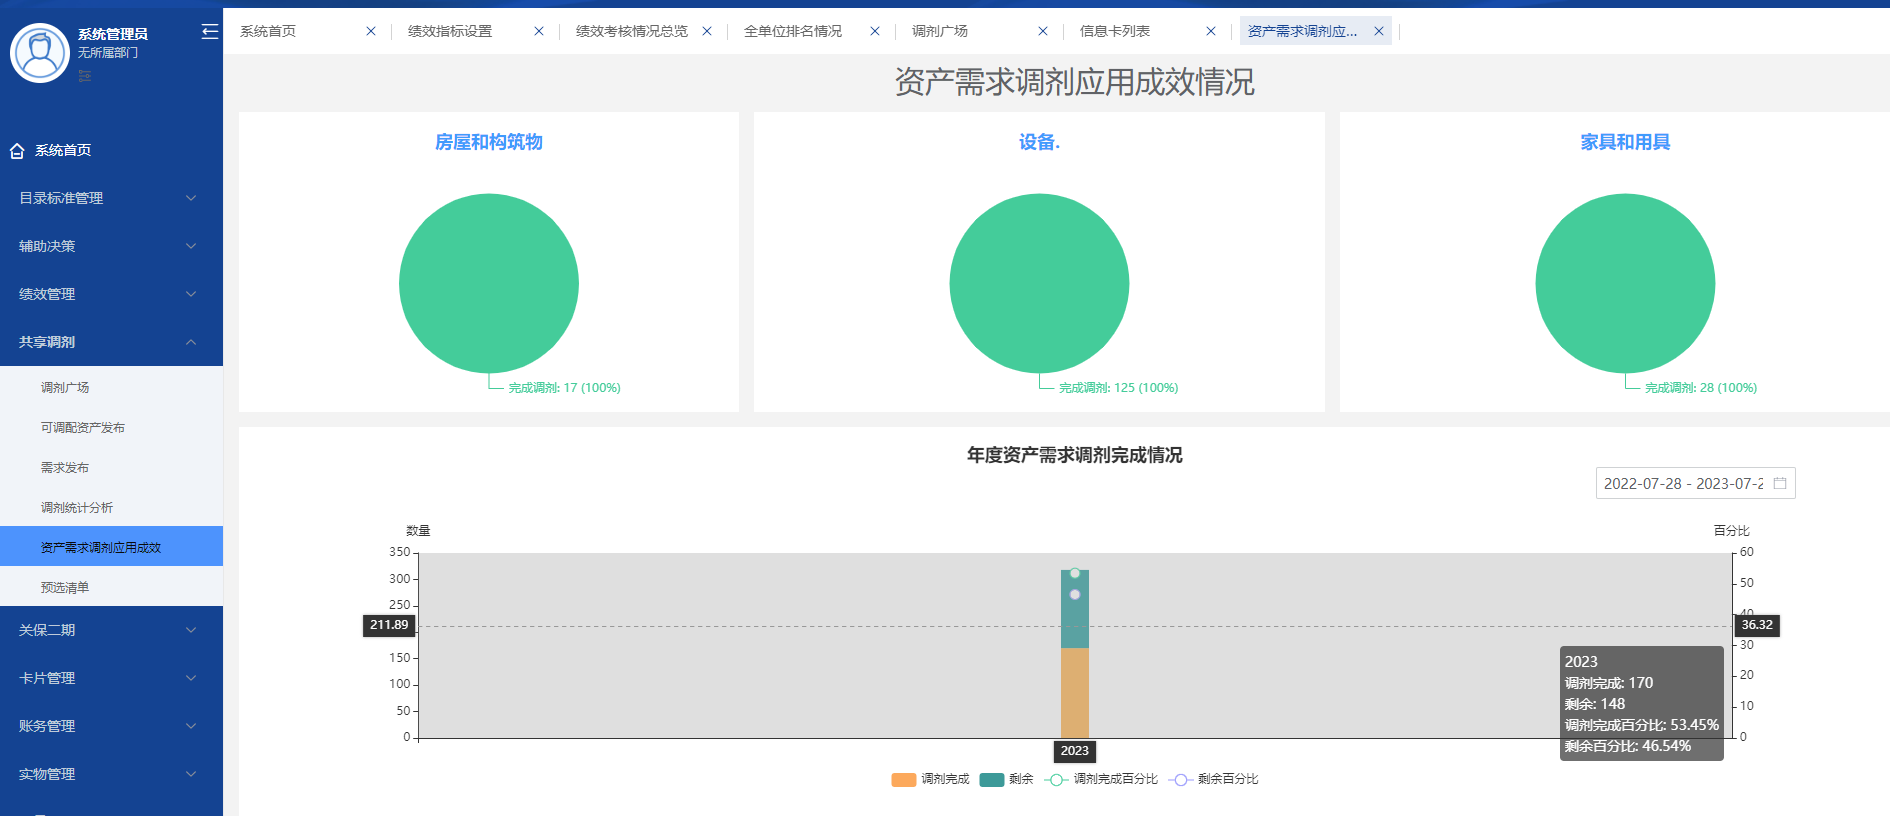Expand the 卡片管理 menu chevron

tap(191, 678)
